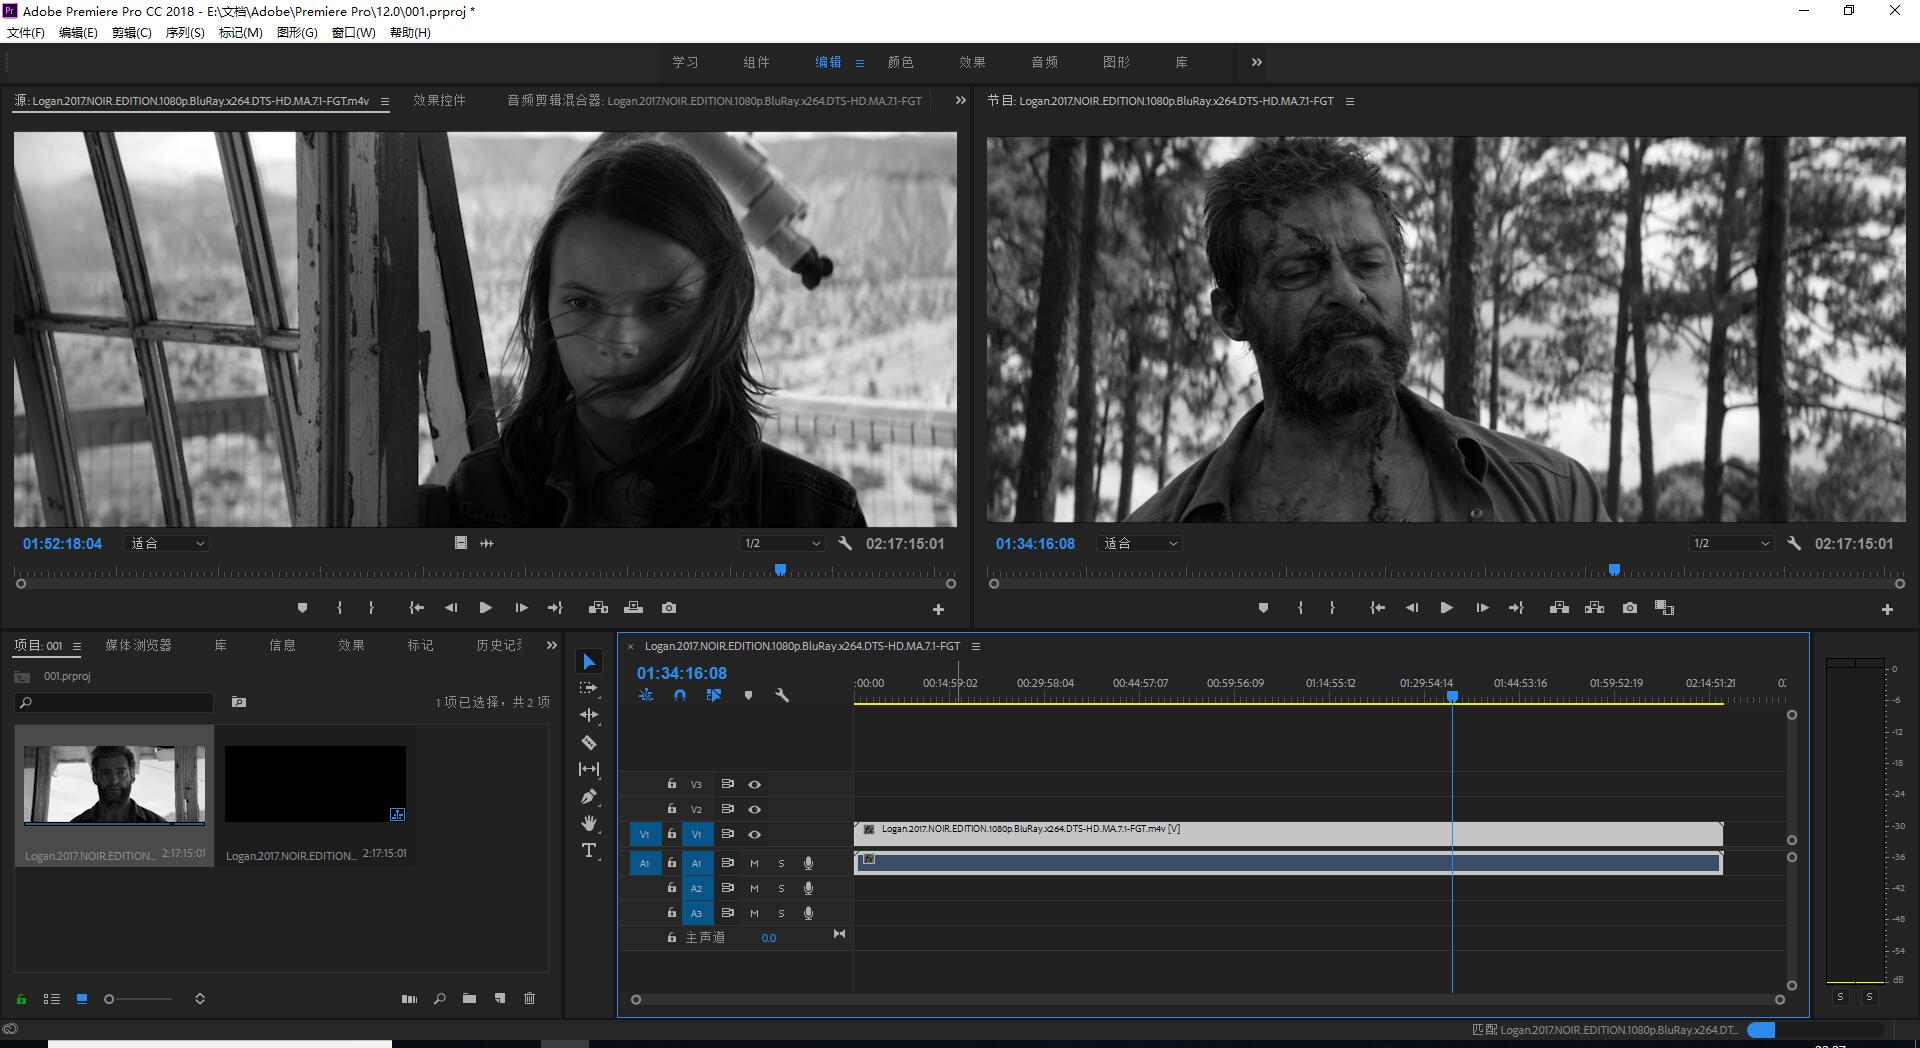Screen dimensions: 1920x1048
Task: Click Lift button in Program monitor
Action: coord(1559,608)
